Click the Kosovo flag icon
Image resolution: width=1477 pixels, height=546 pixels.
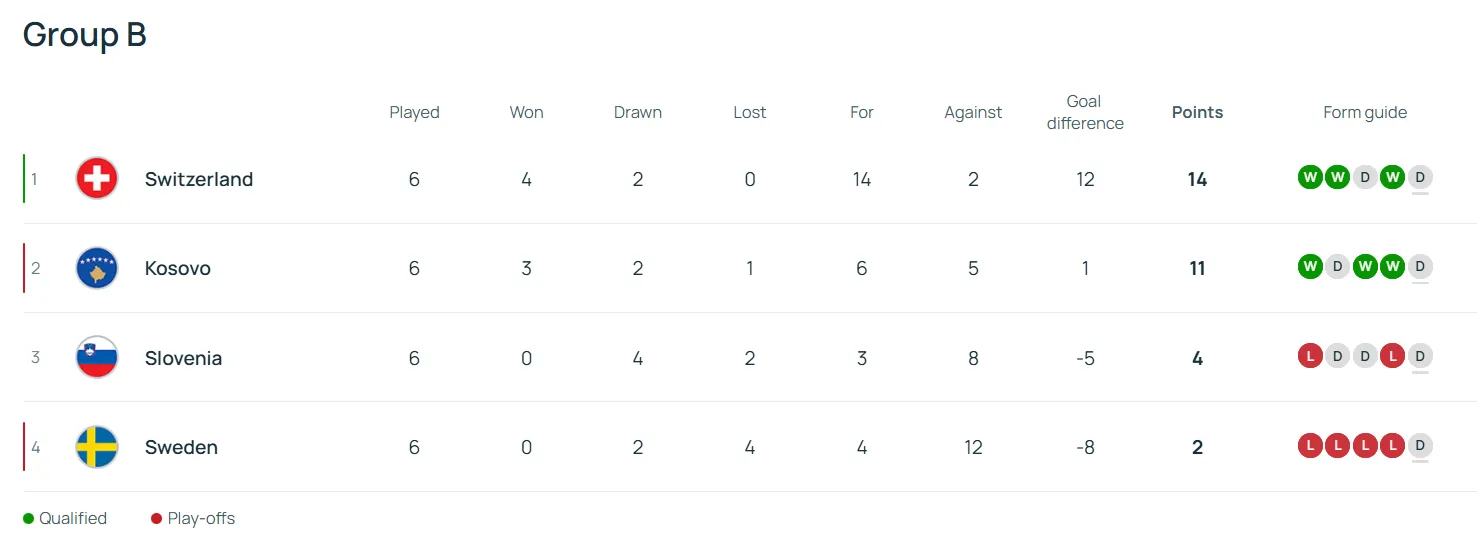point(97,268)
